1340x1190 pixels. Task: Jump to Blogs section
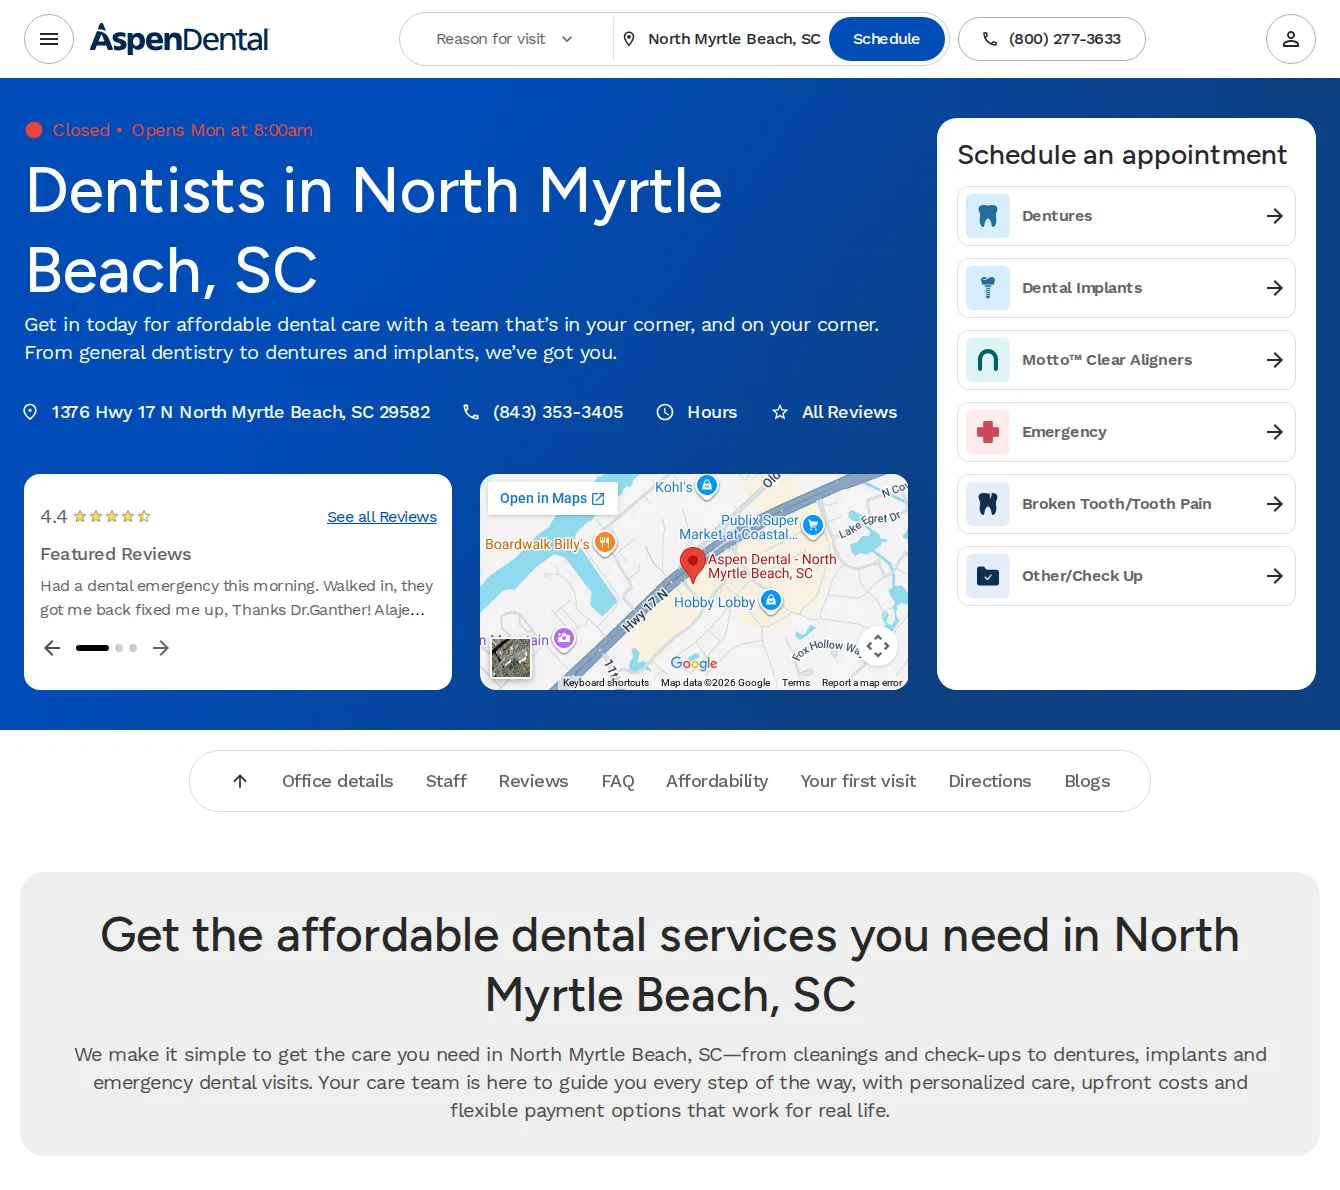1087,781
